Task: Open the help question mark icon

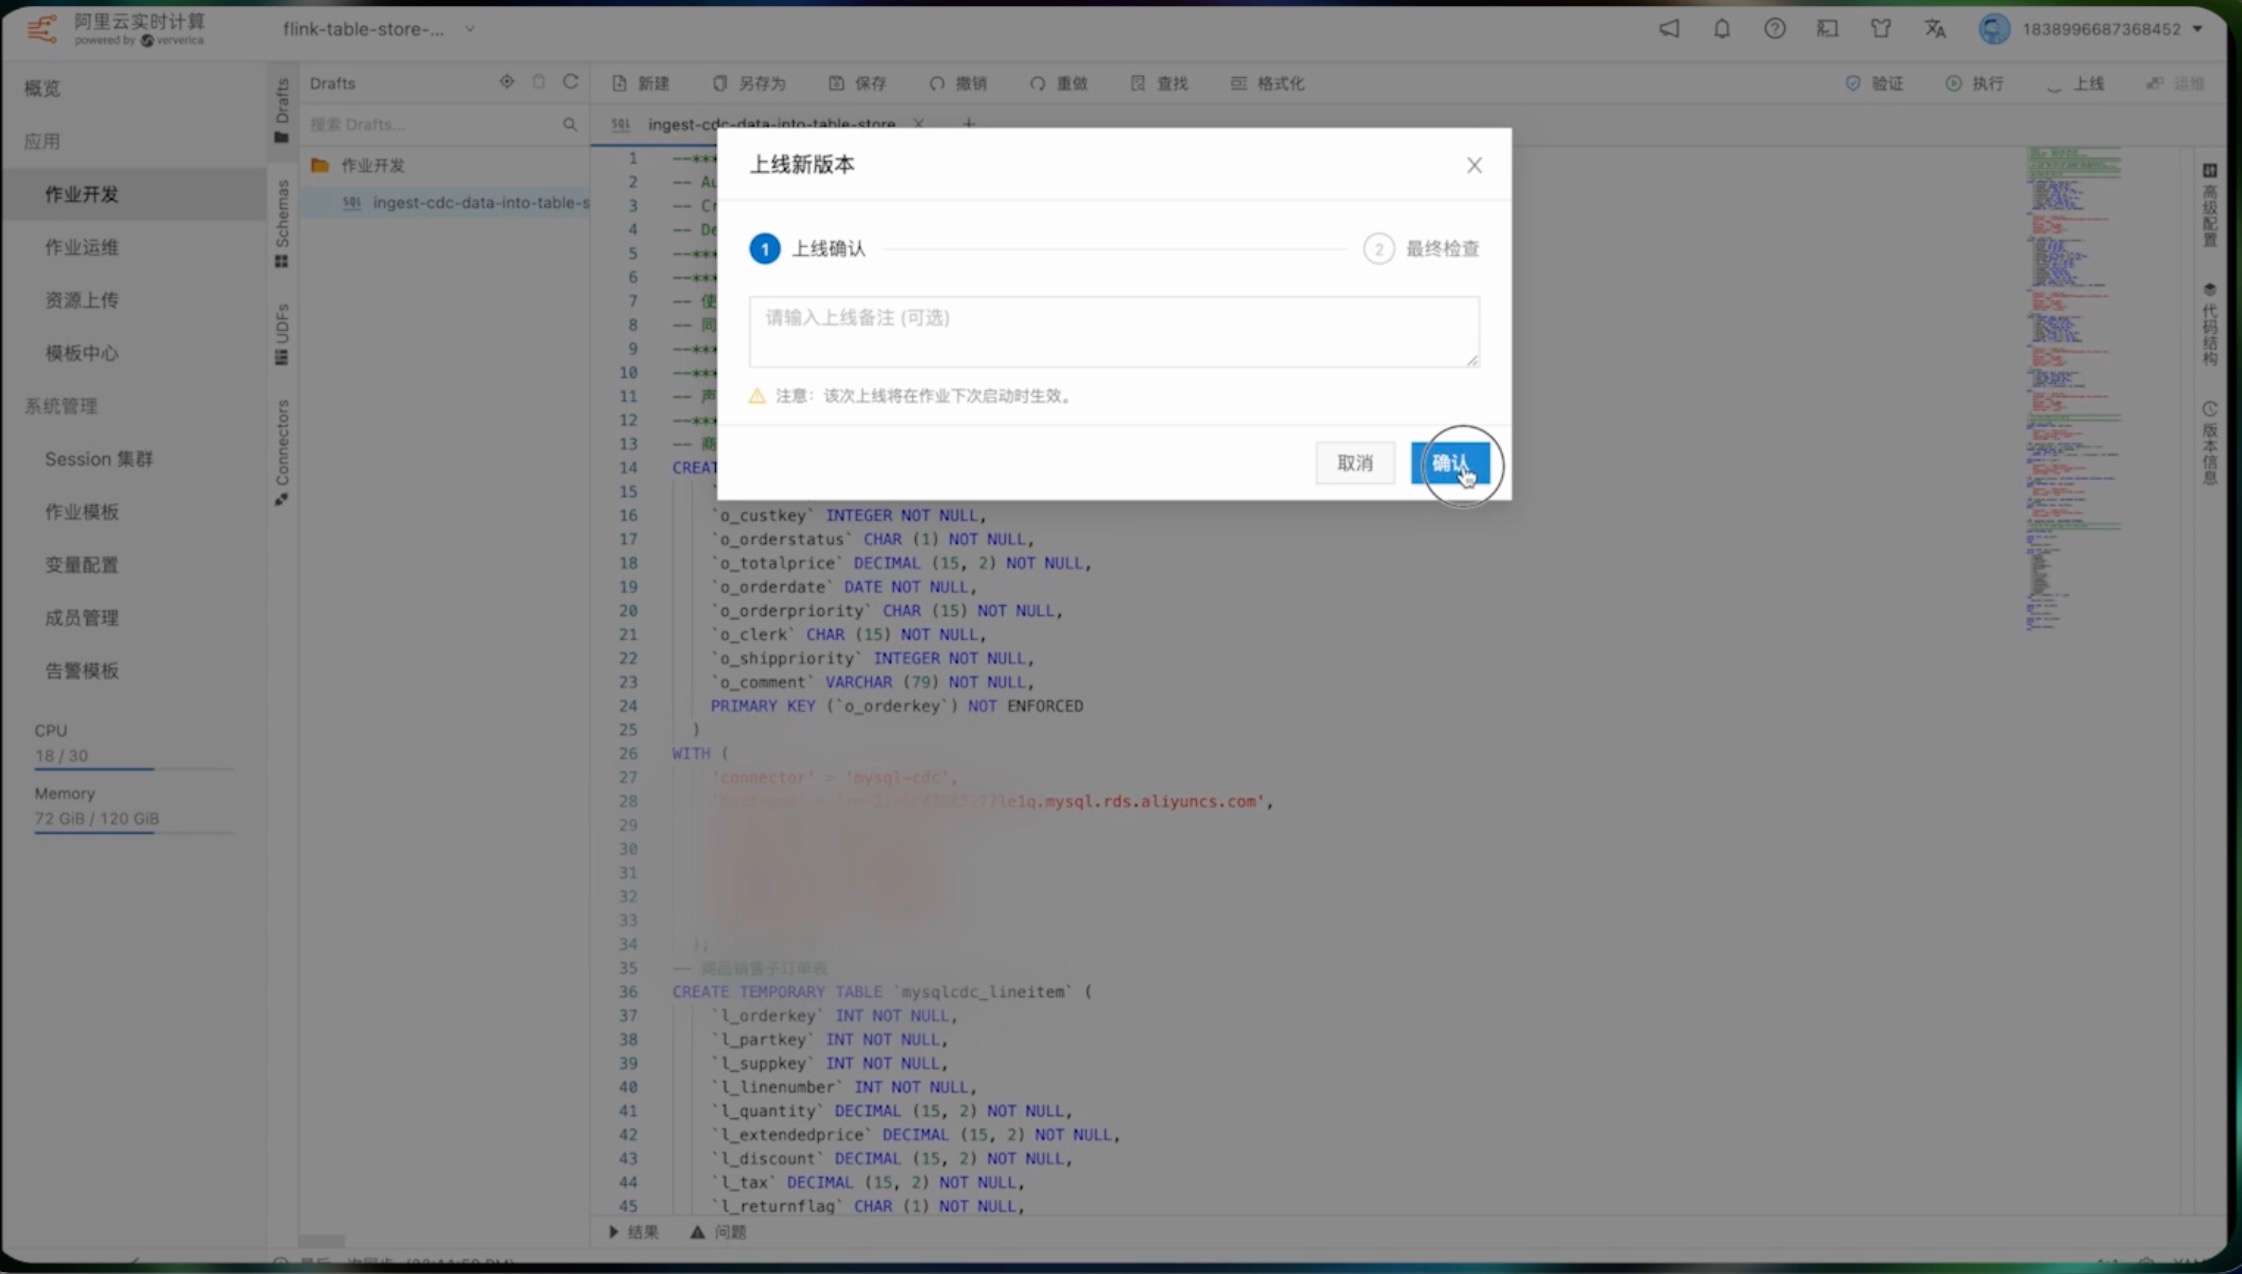Action: pos(1774,29)
